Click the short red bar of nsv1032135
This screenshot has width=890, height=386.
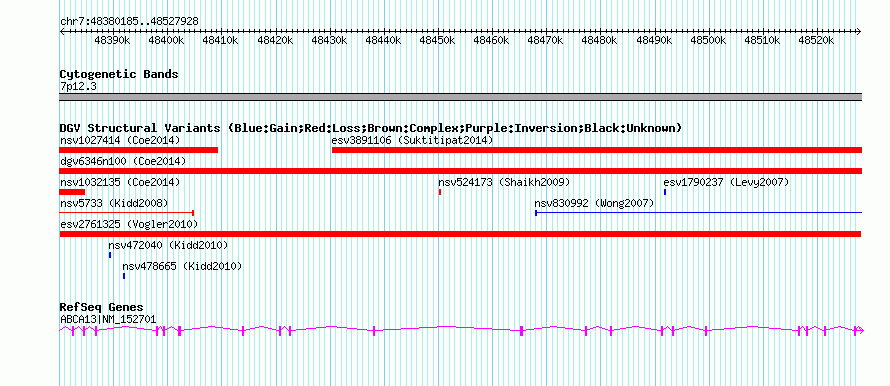72,192
